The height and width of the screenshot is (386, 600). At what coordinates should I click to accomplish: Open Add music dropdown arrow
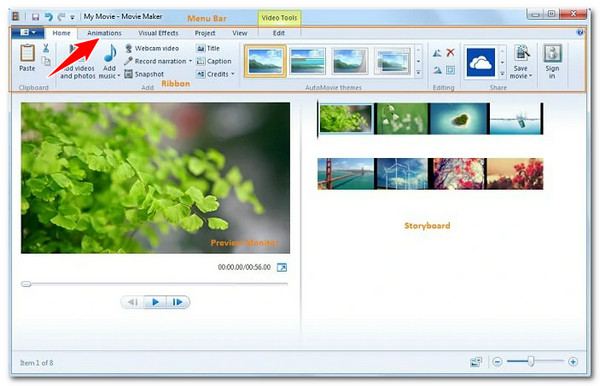click(119, 76)
